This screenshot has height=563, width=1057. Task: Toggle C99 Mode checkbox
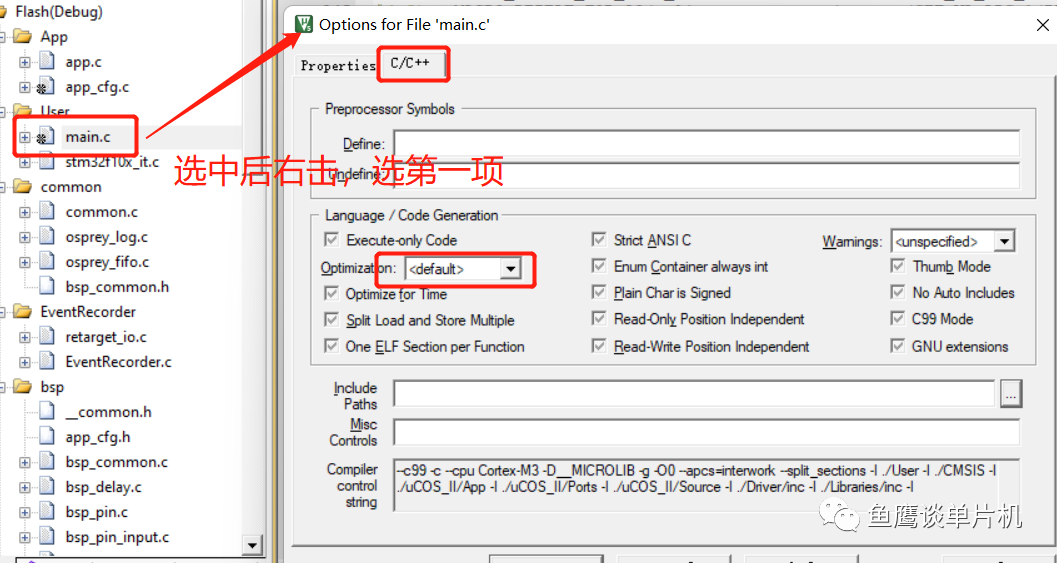[897, 318]
